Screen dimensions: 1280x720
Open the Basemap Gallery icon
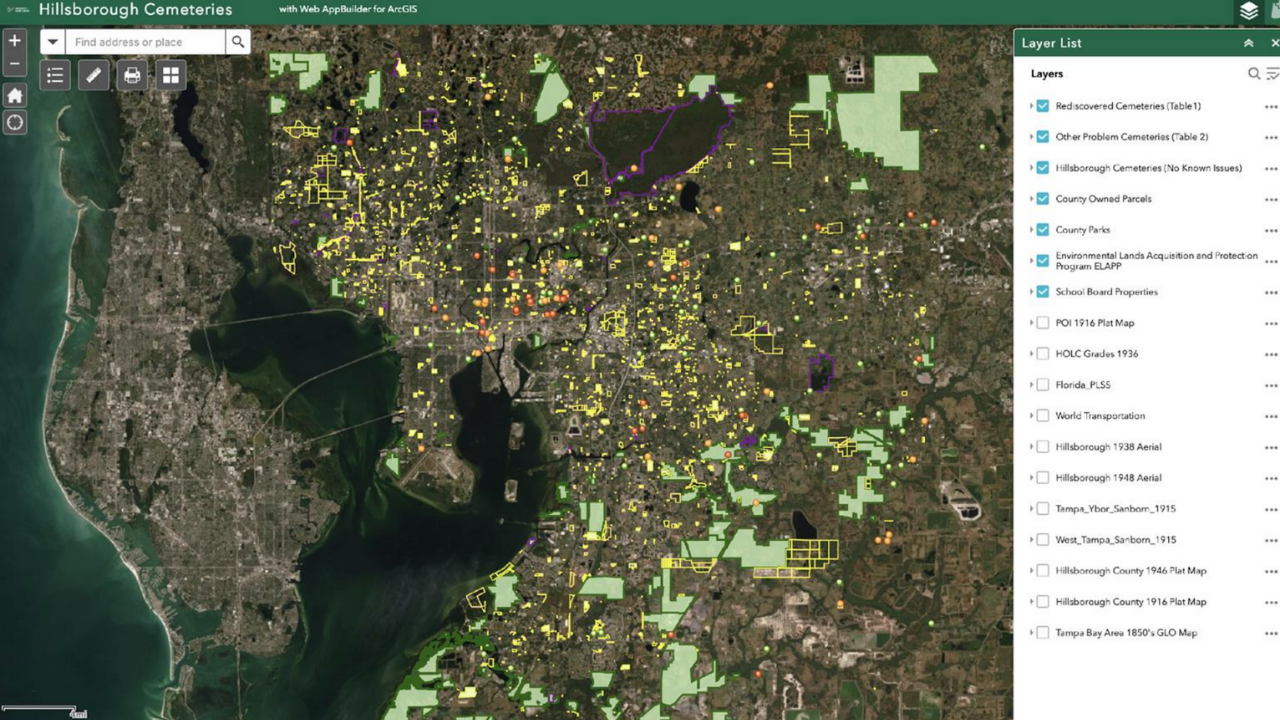coord(170,74)
